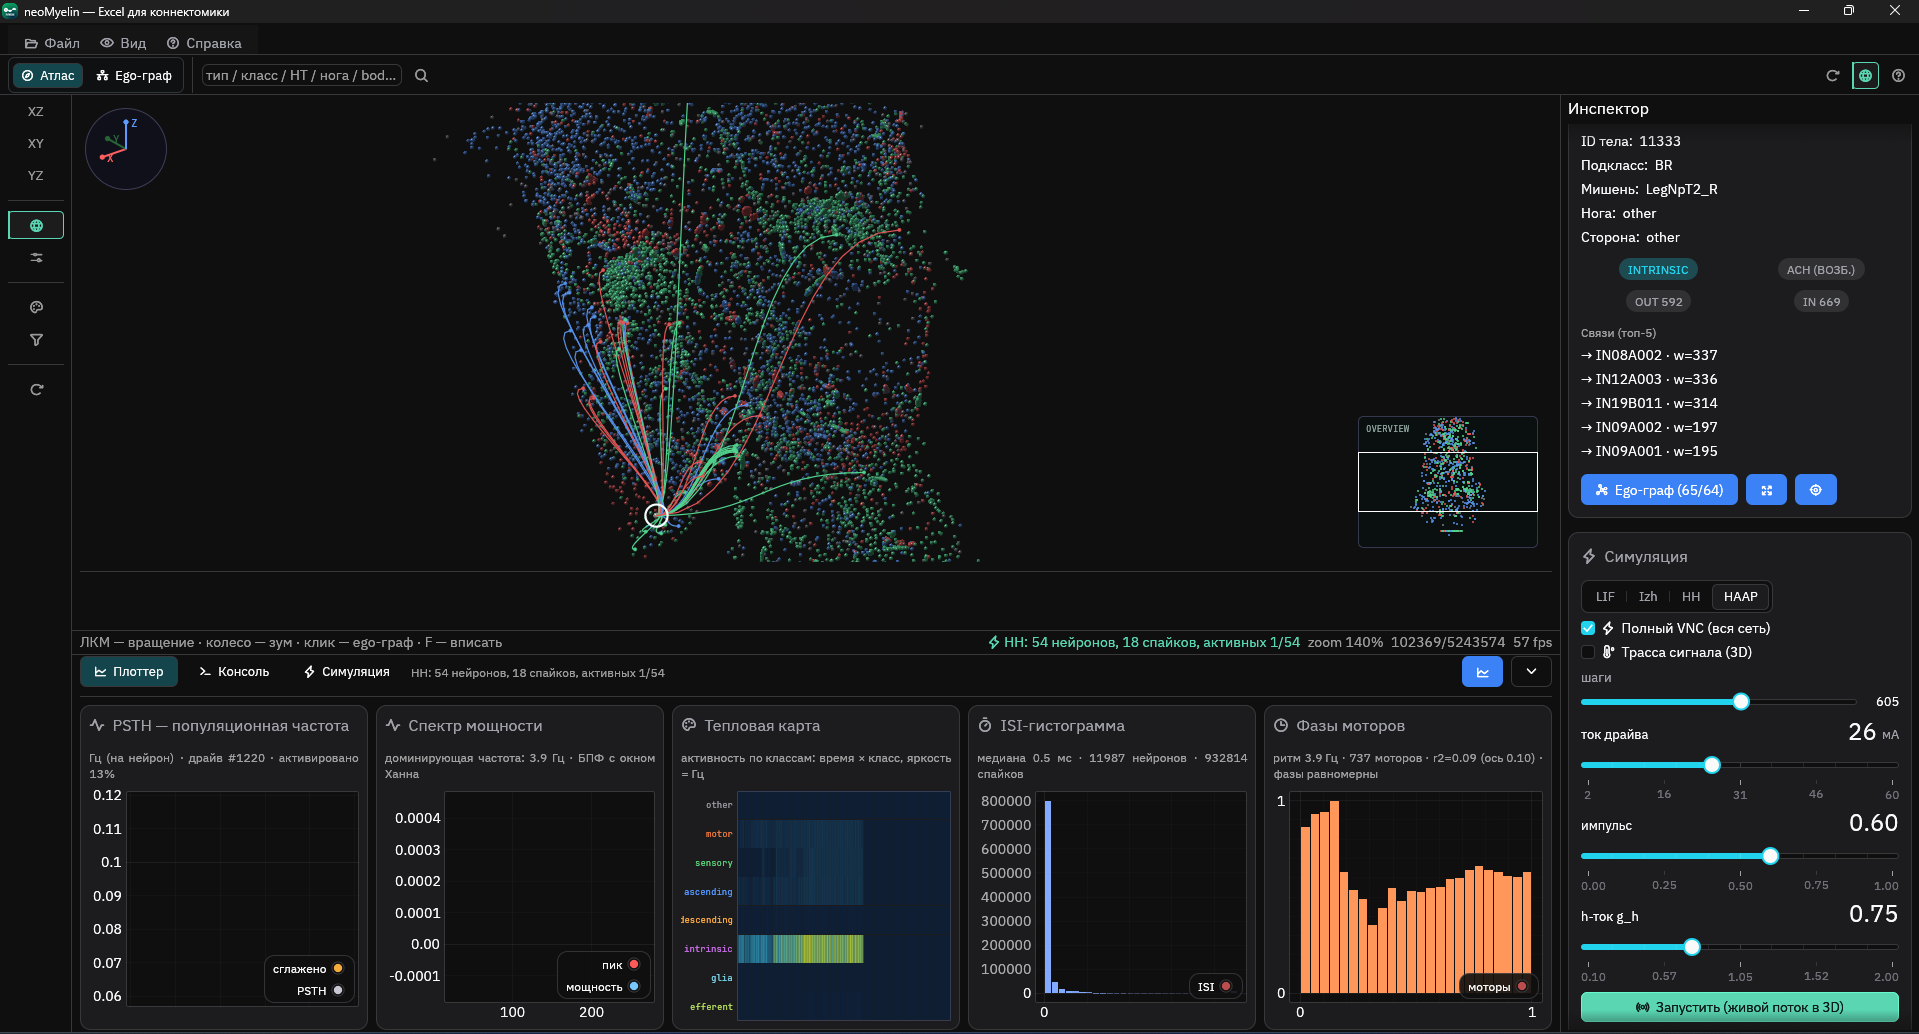
Task: Toggle the globe mode in left sidebar
Action: coord(36,225)
